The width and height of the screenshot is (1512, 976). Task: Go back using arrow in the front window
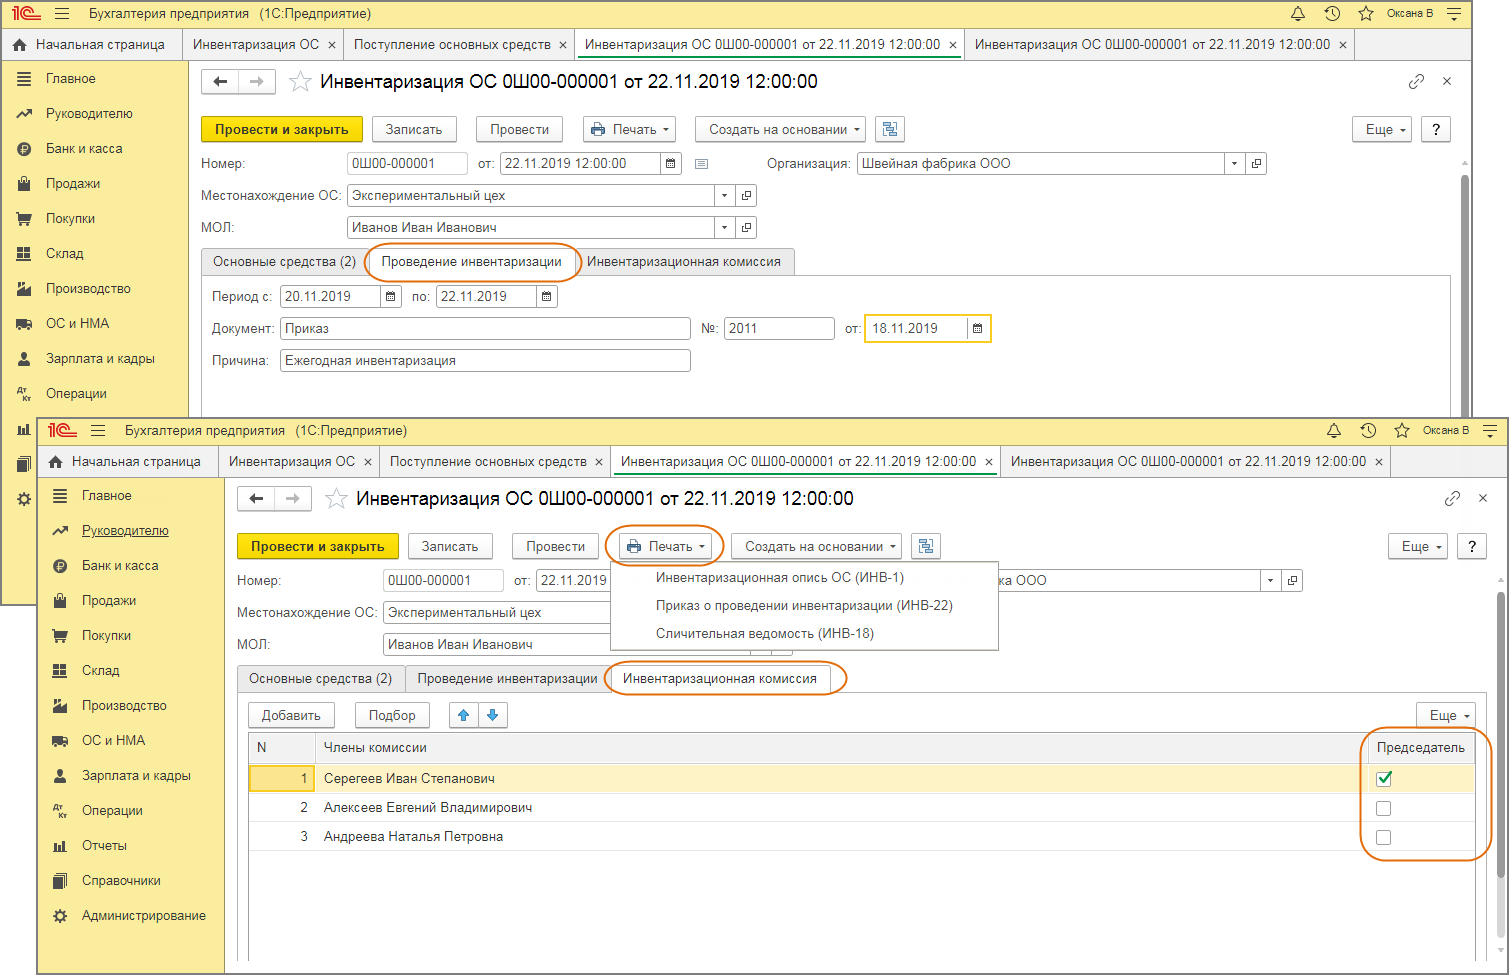pos(257,499)
